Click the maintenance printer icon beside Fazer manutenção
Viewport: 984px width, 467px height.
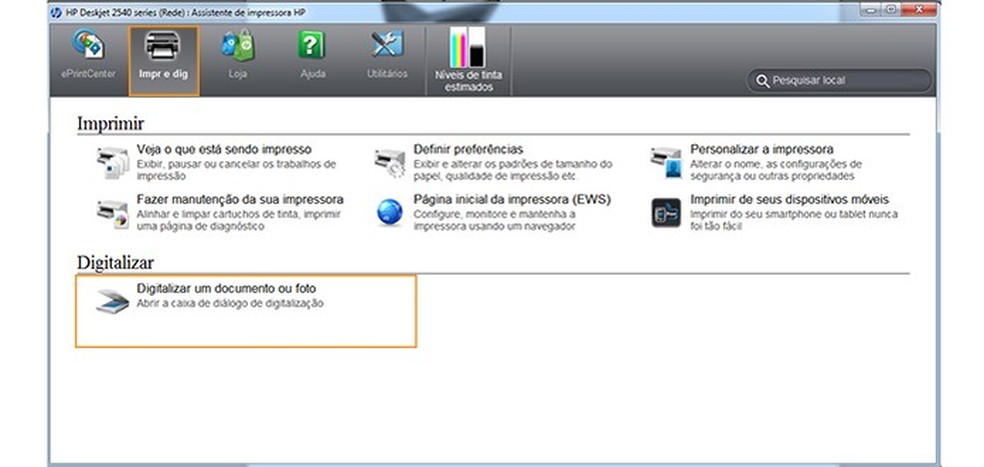coord(113,213)
